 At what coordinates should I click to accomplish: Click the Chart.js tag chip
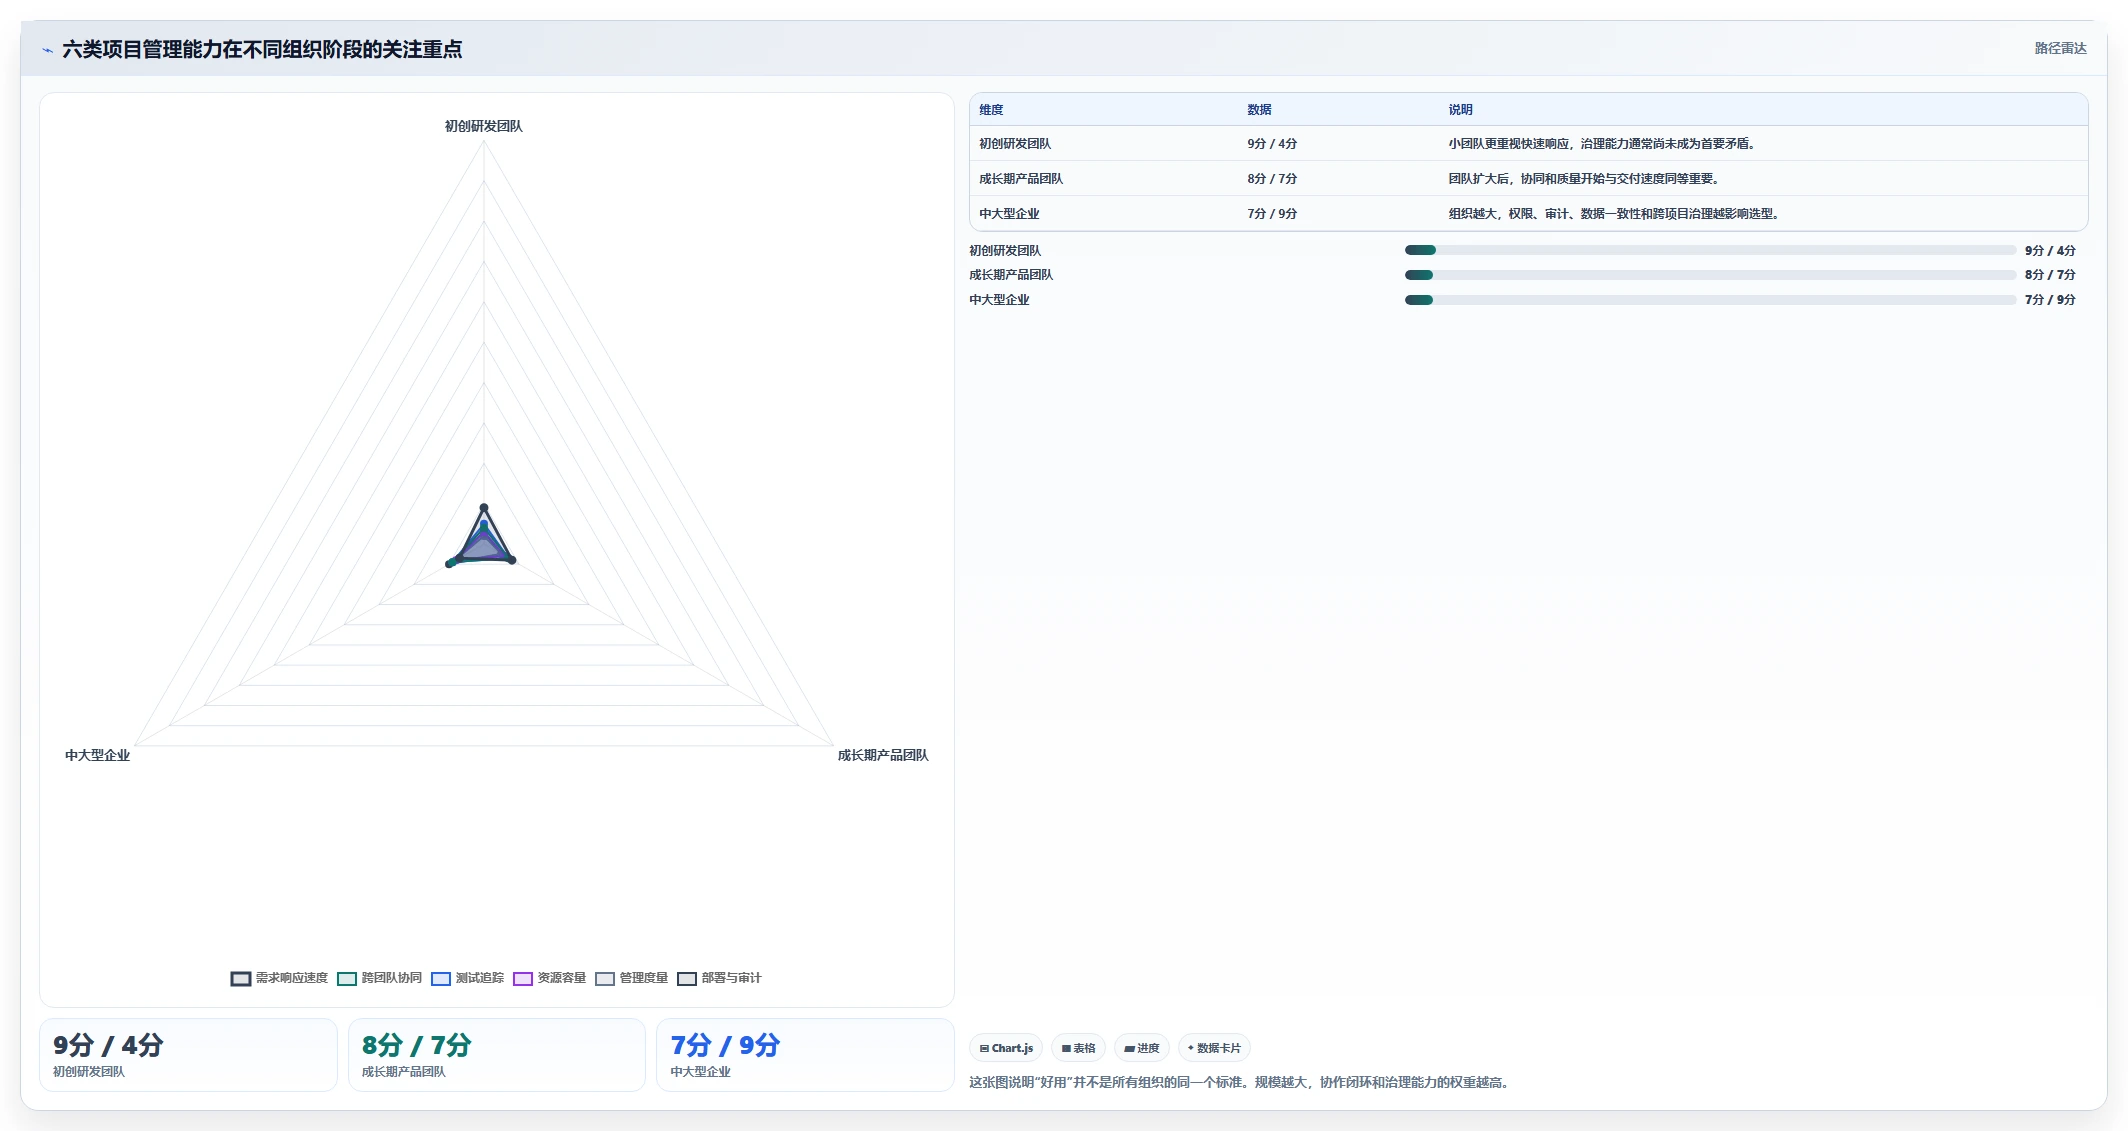tap(1006, 1048)
